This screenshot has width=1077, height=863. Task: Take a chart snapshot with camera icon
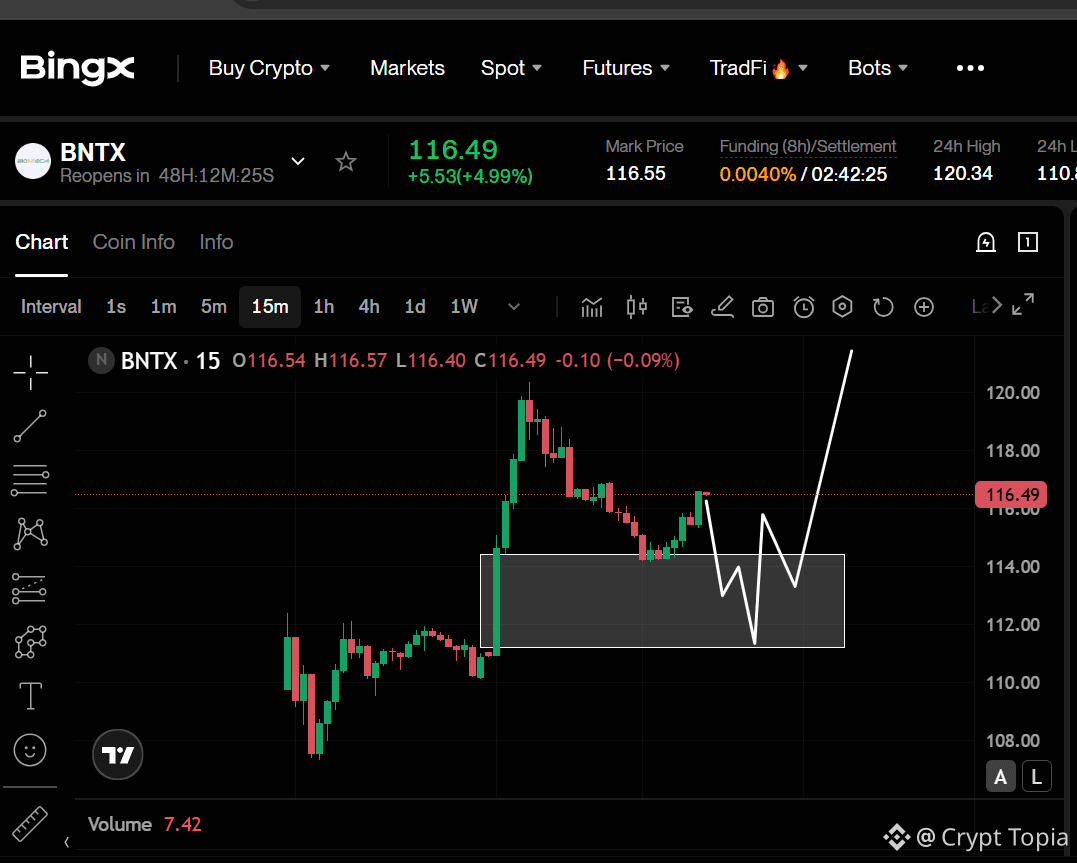click(x=762, y=306)
